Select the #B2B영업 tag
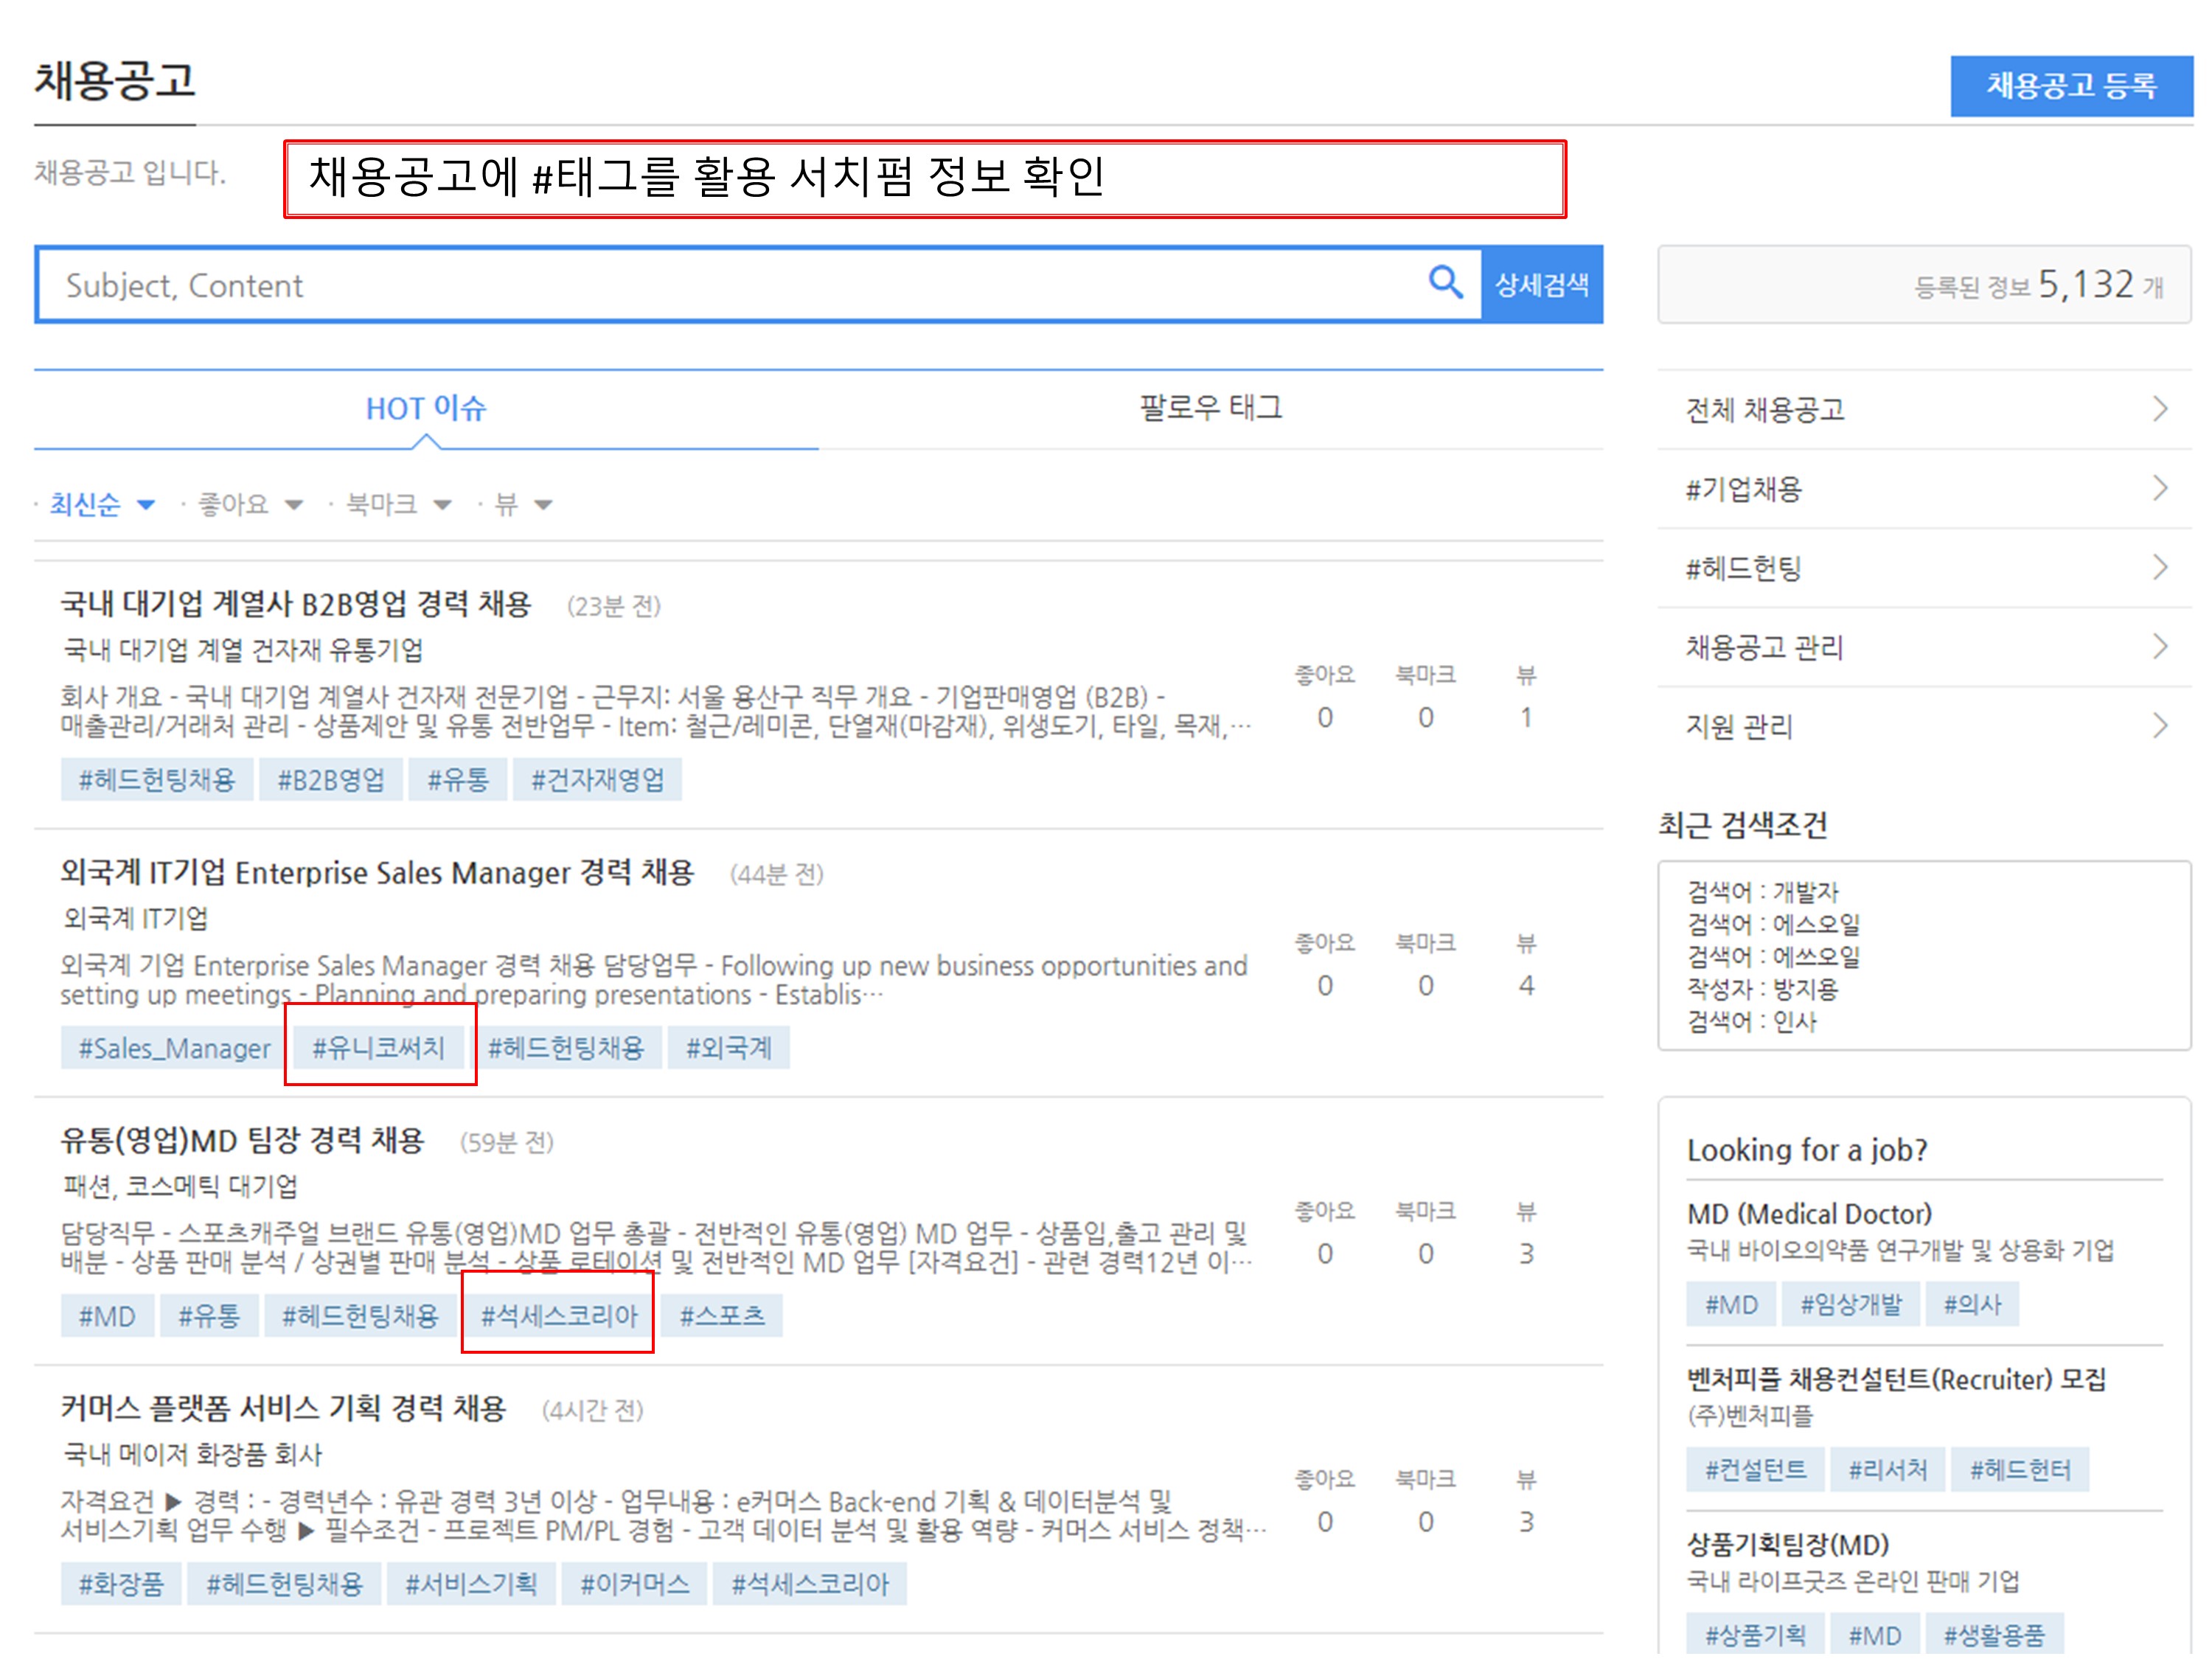This screenshot has width=2212, height=1659. pyautogui.click(x=330, y=780)
